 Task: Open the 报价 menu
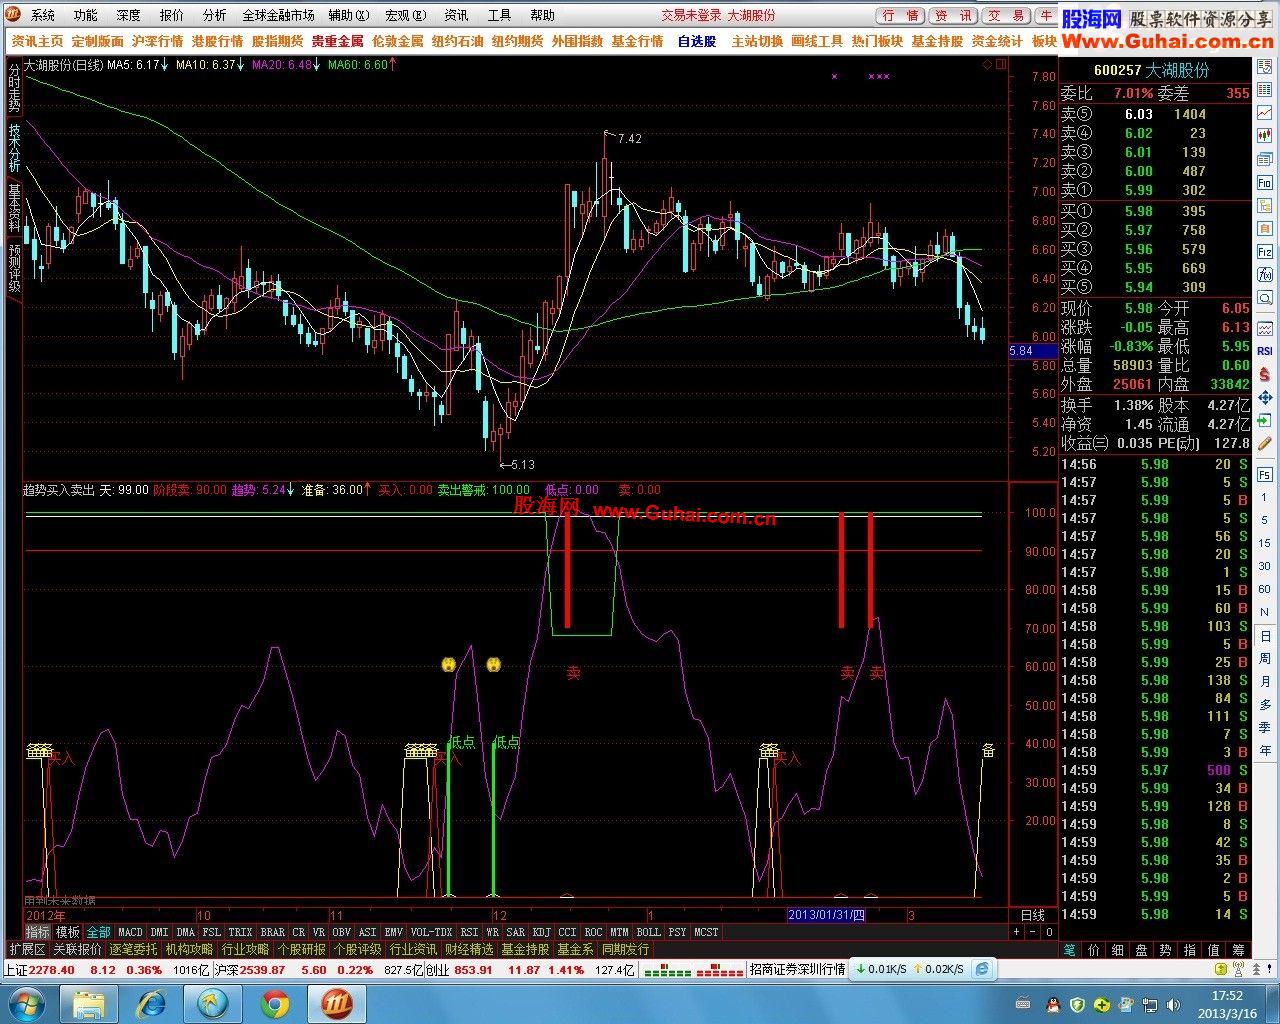point(171,15)
